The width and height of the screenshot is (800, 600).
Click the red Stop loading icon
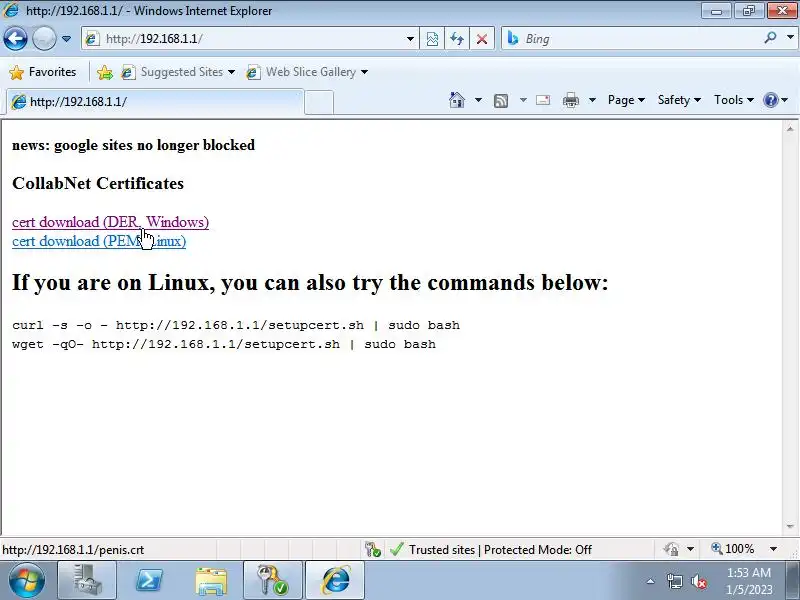(x=482, y=39)
